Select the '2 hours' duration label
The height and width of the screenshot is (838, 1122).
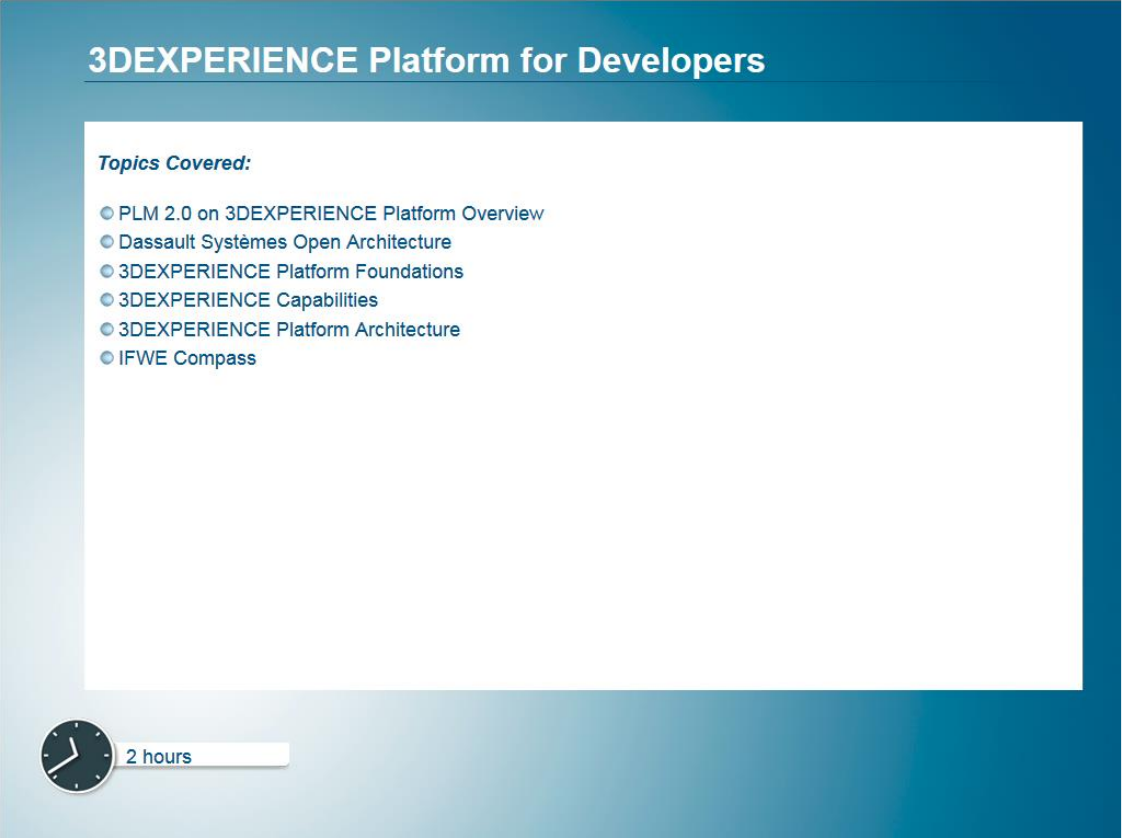point(159,756)
